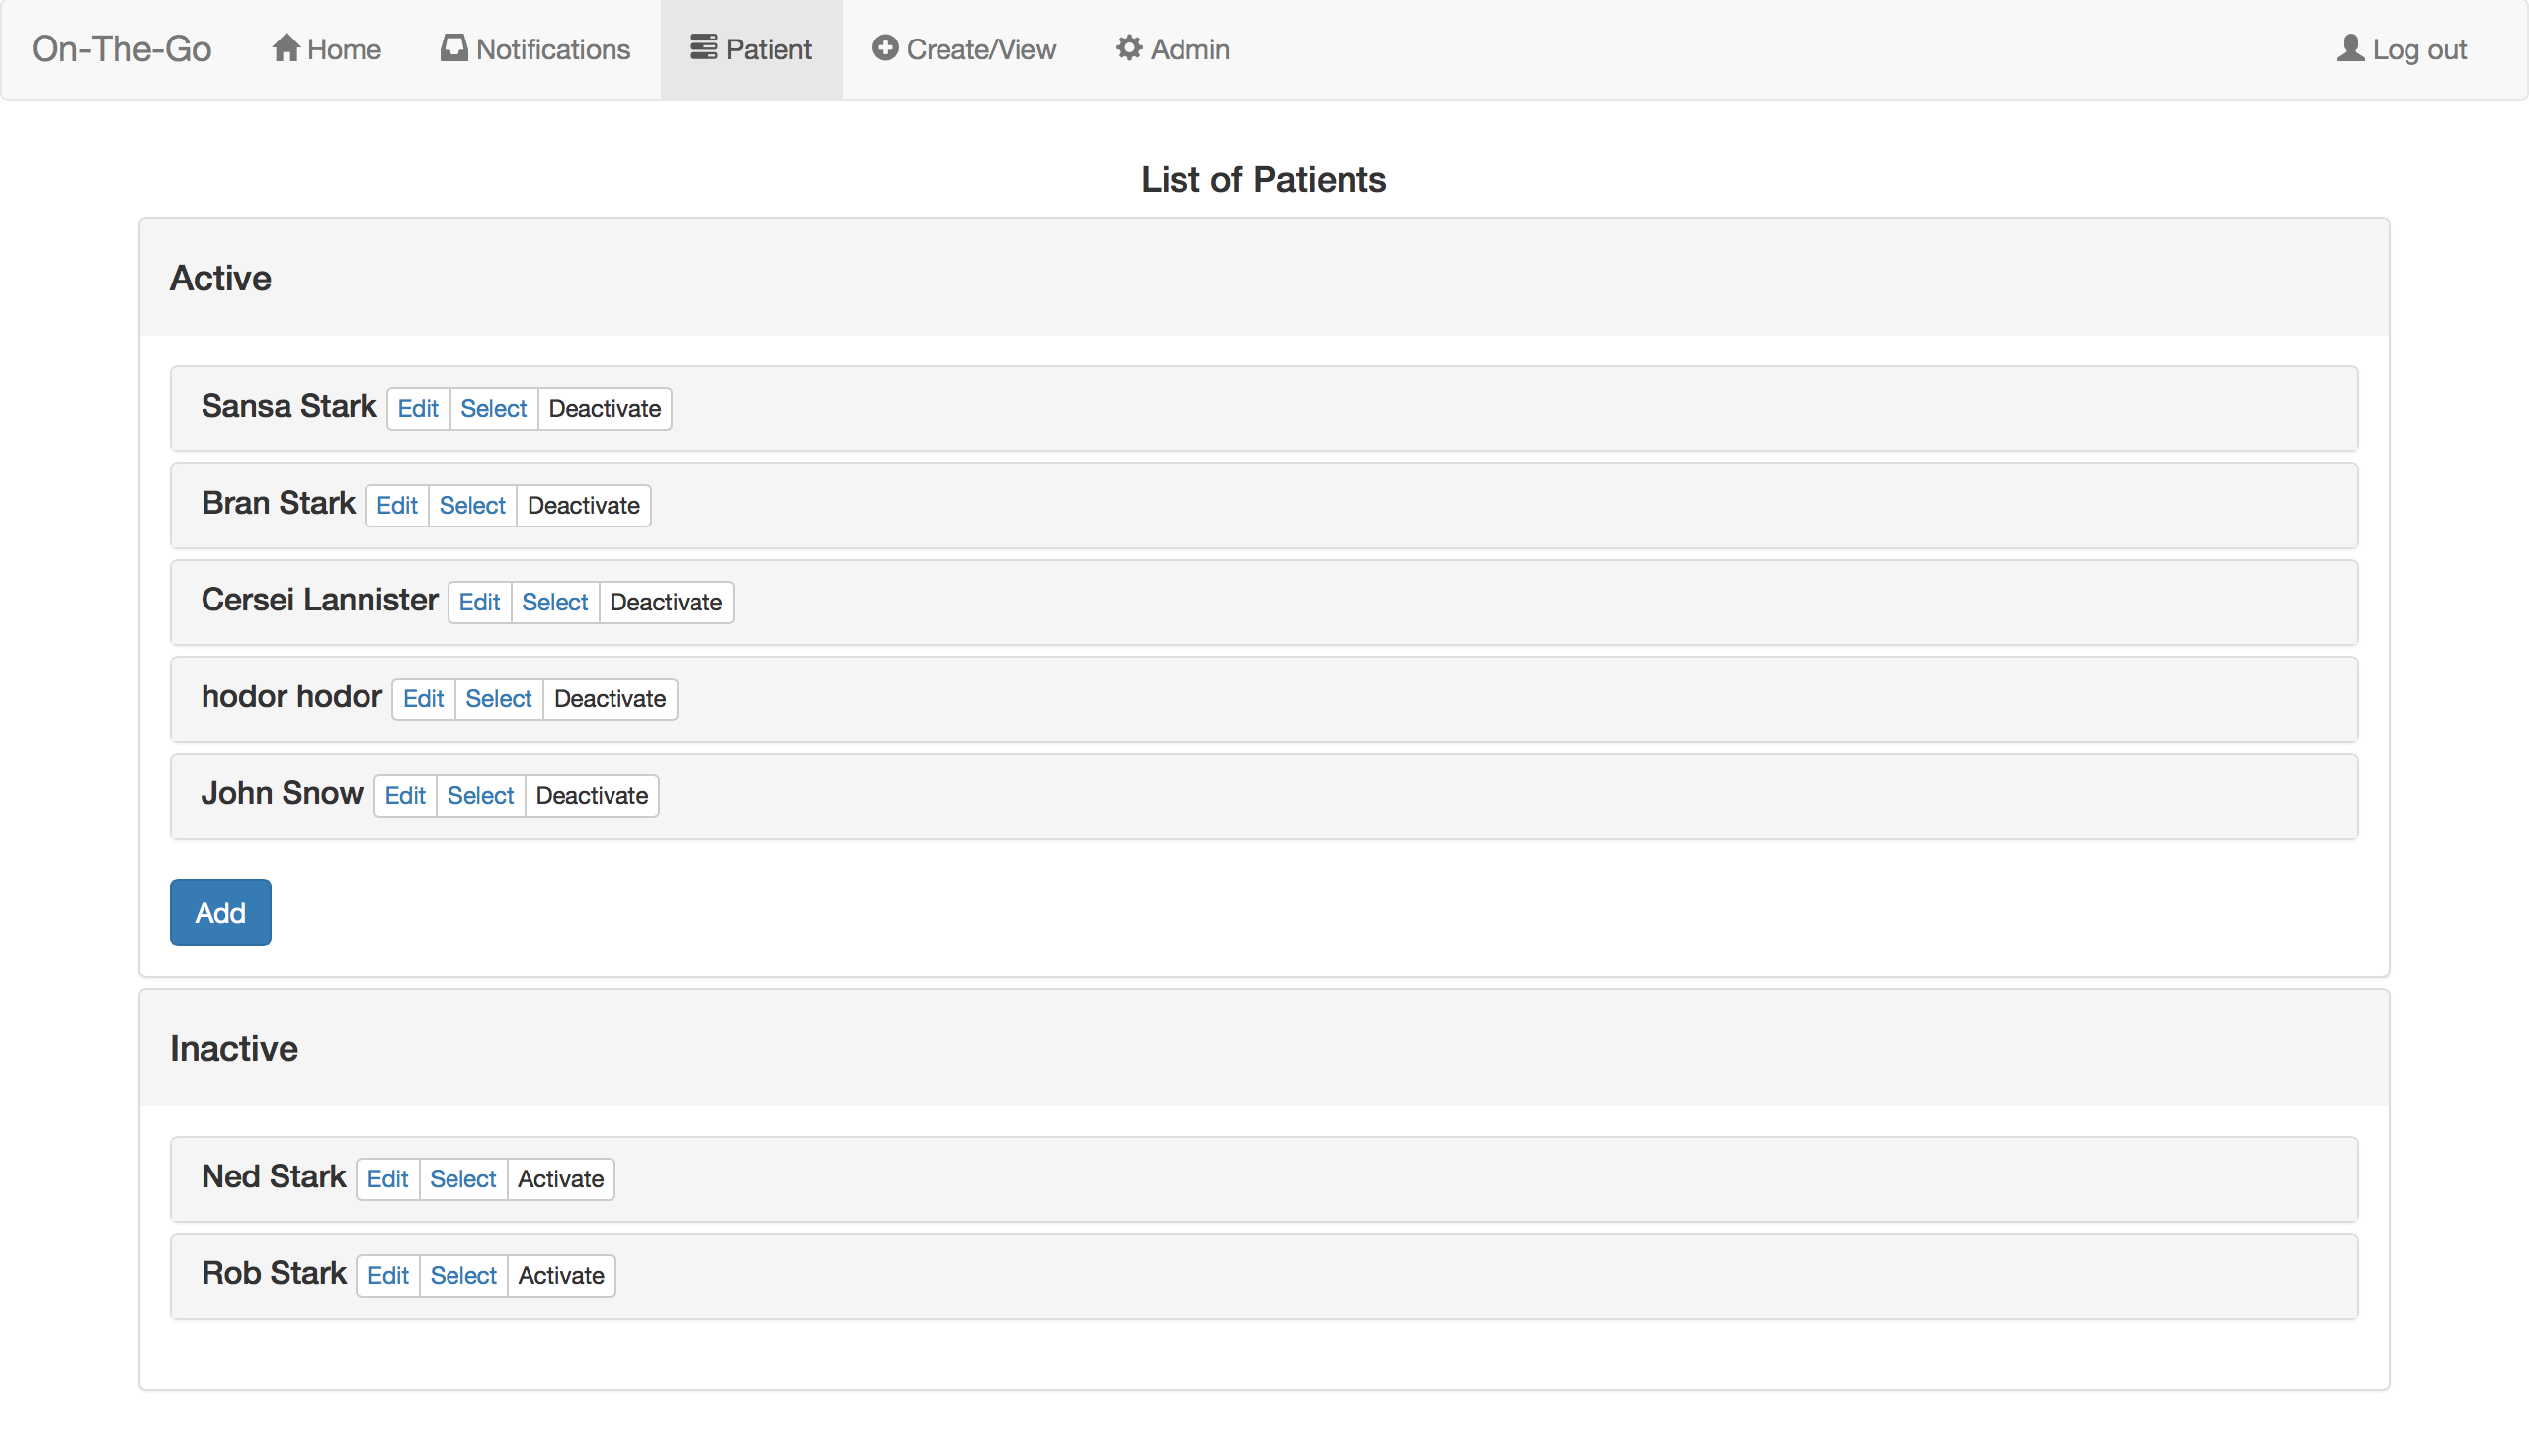The height and width of the screenshot is (1456, 2529).
Task: Edit Bran Stark's record
Action: (x=397, y=506)
